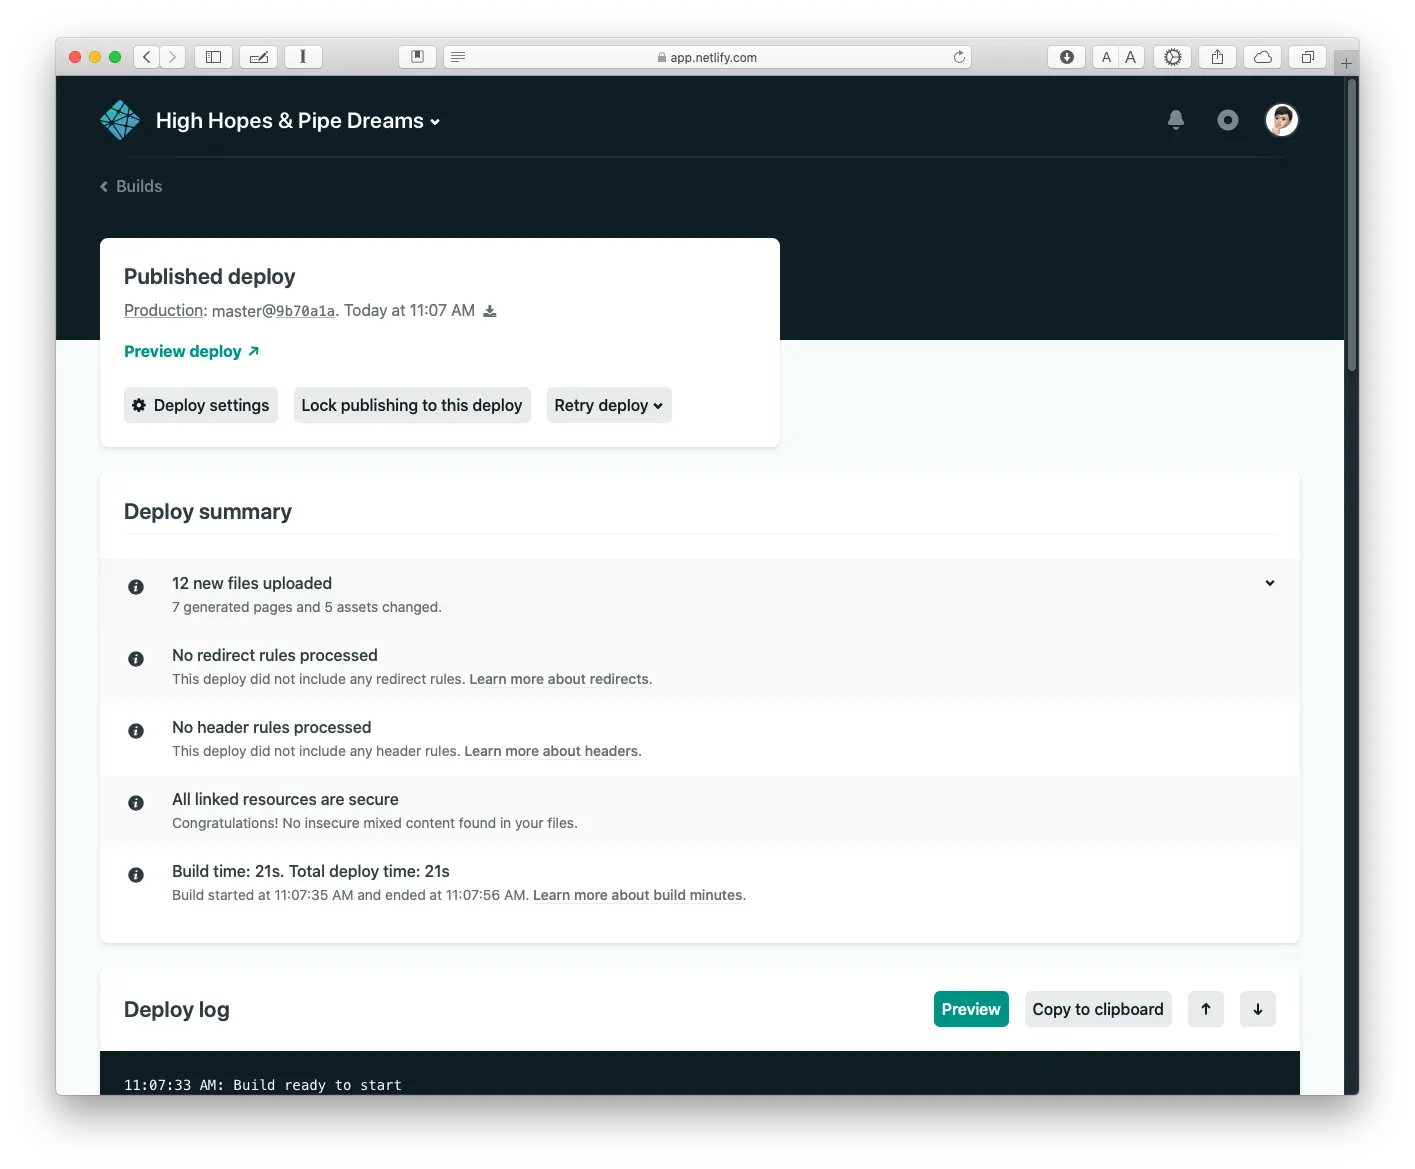1415x1169 pixels.
Task: Open Learn more about redirects
Action: 559,679
